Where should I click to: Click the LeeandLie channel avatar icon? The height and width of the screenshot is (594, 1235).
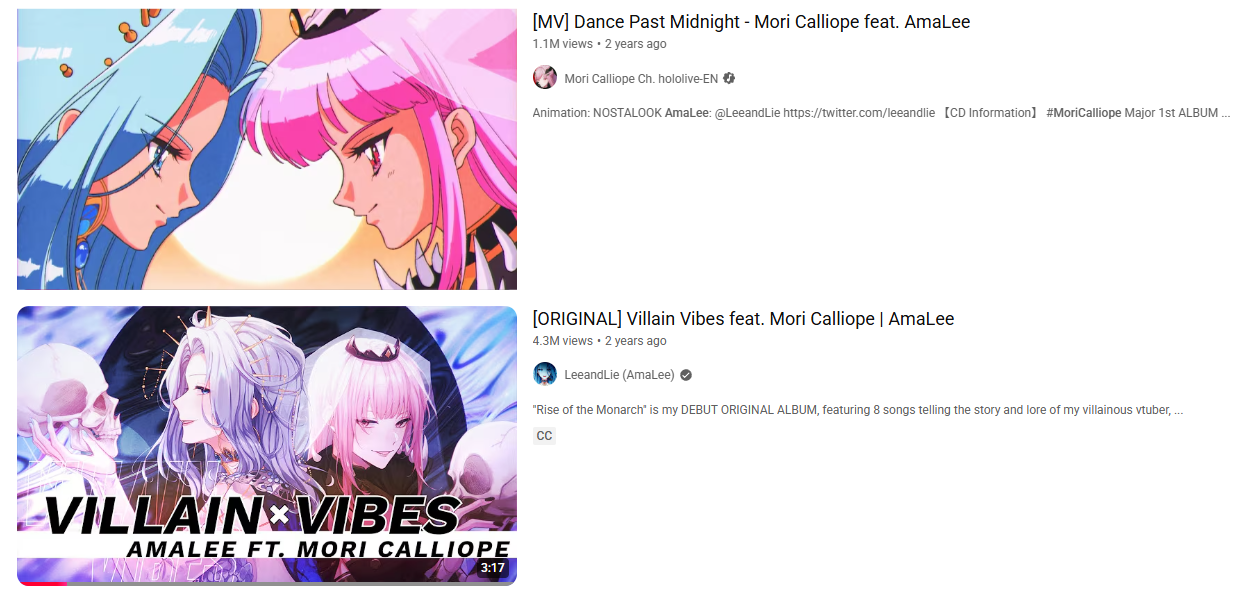coord(545,375)
